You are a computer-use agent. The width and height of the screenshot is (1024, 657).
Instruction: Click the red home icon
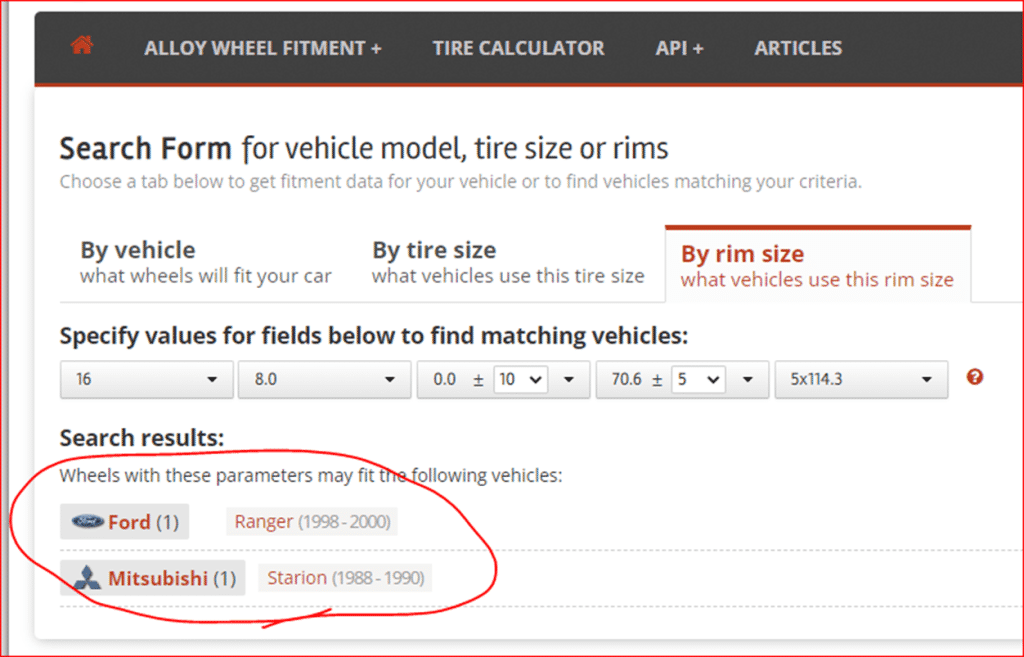coord(82,46)
